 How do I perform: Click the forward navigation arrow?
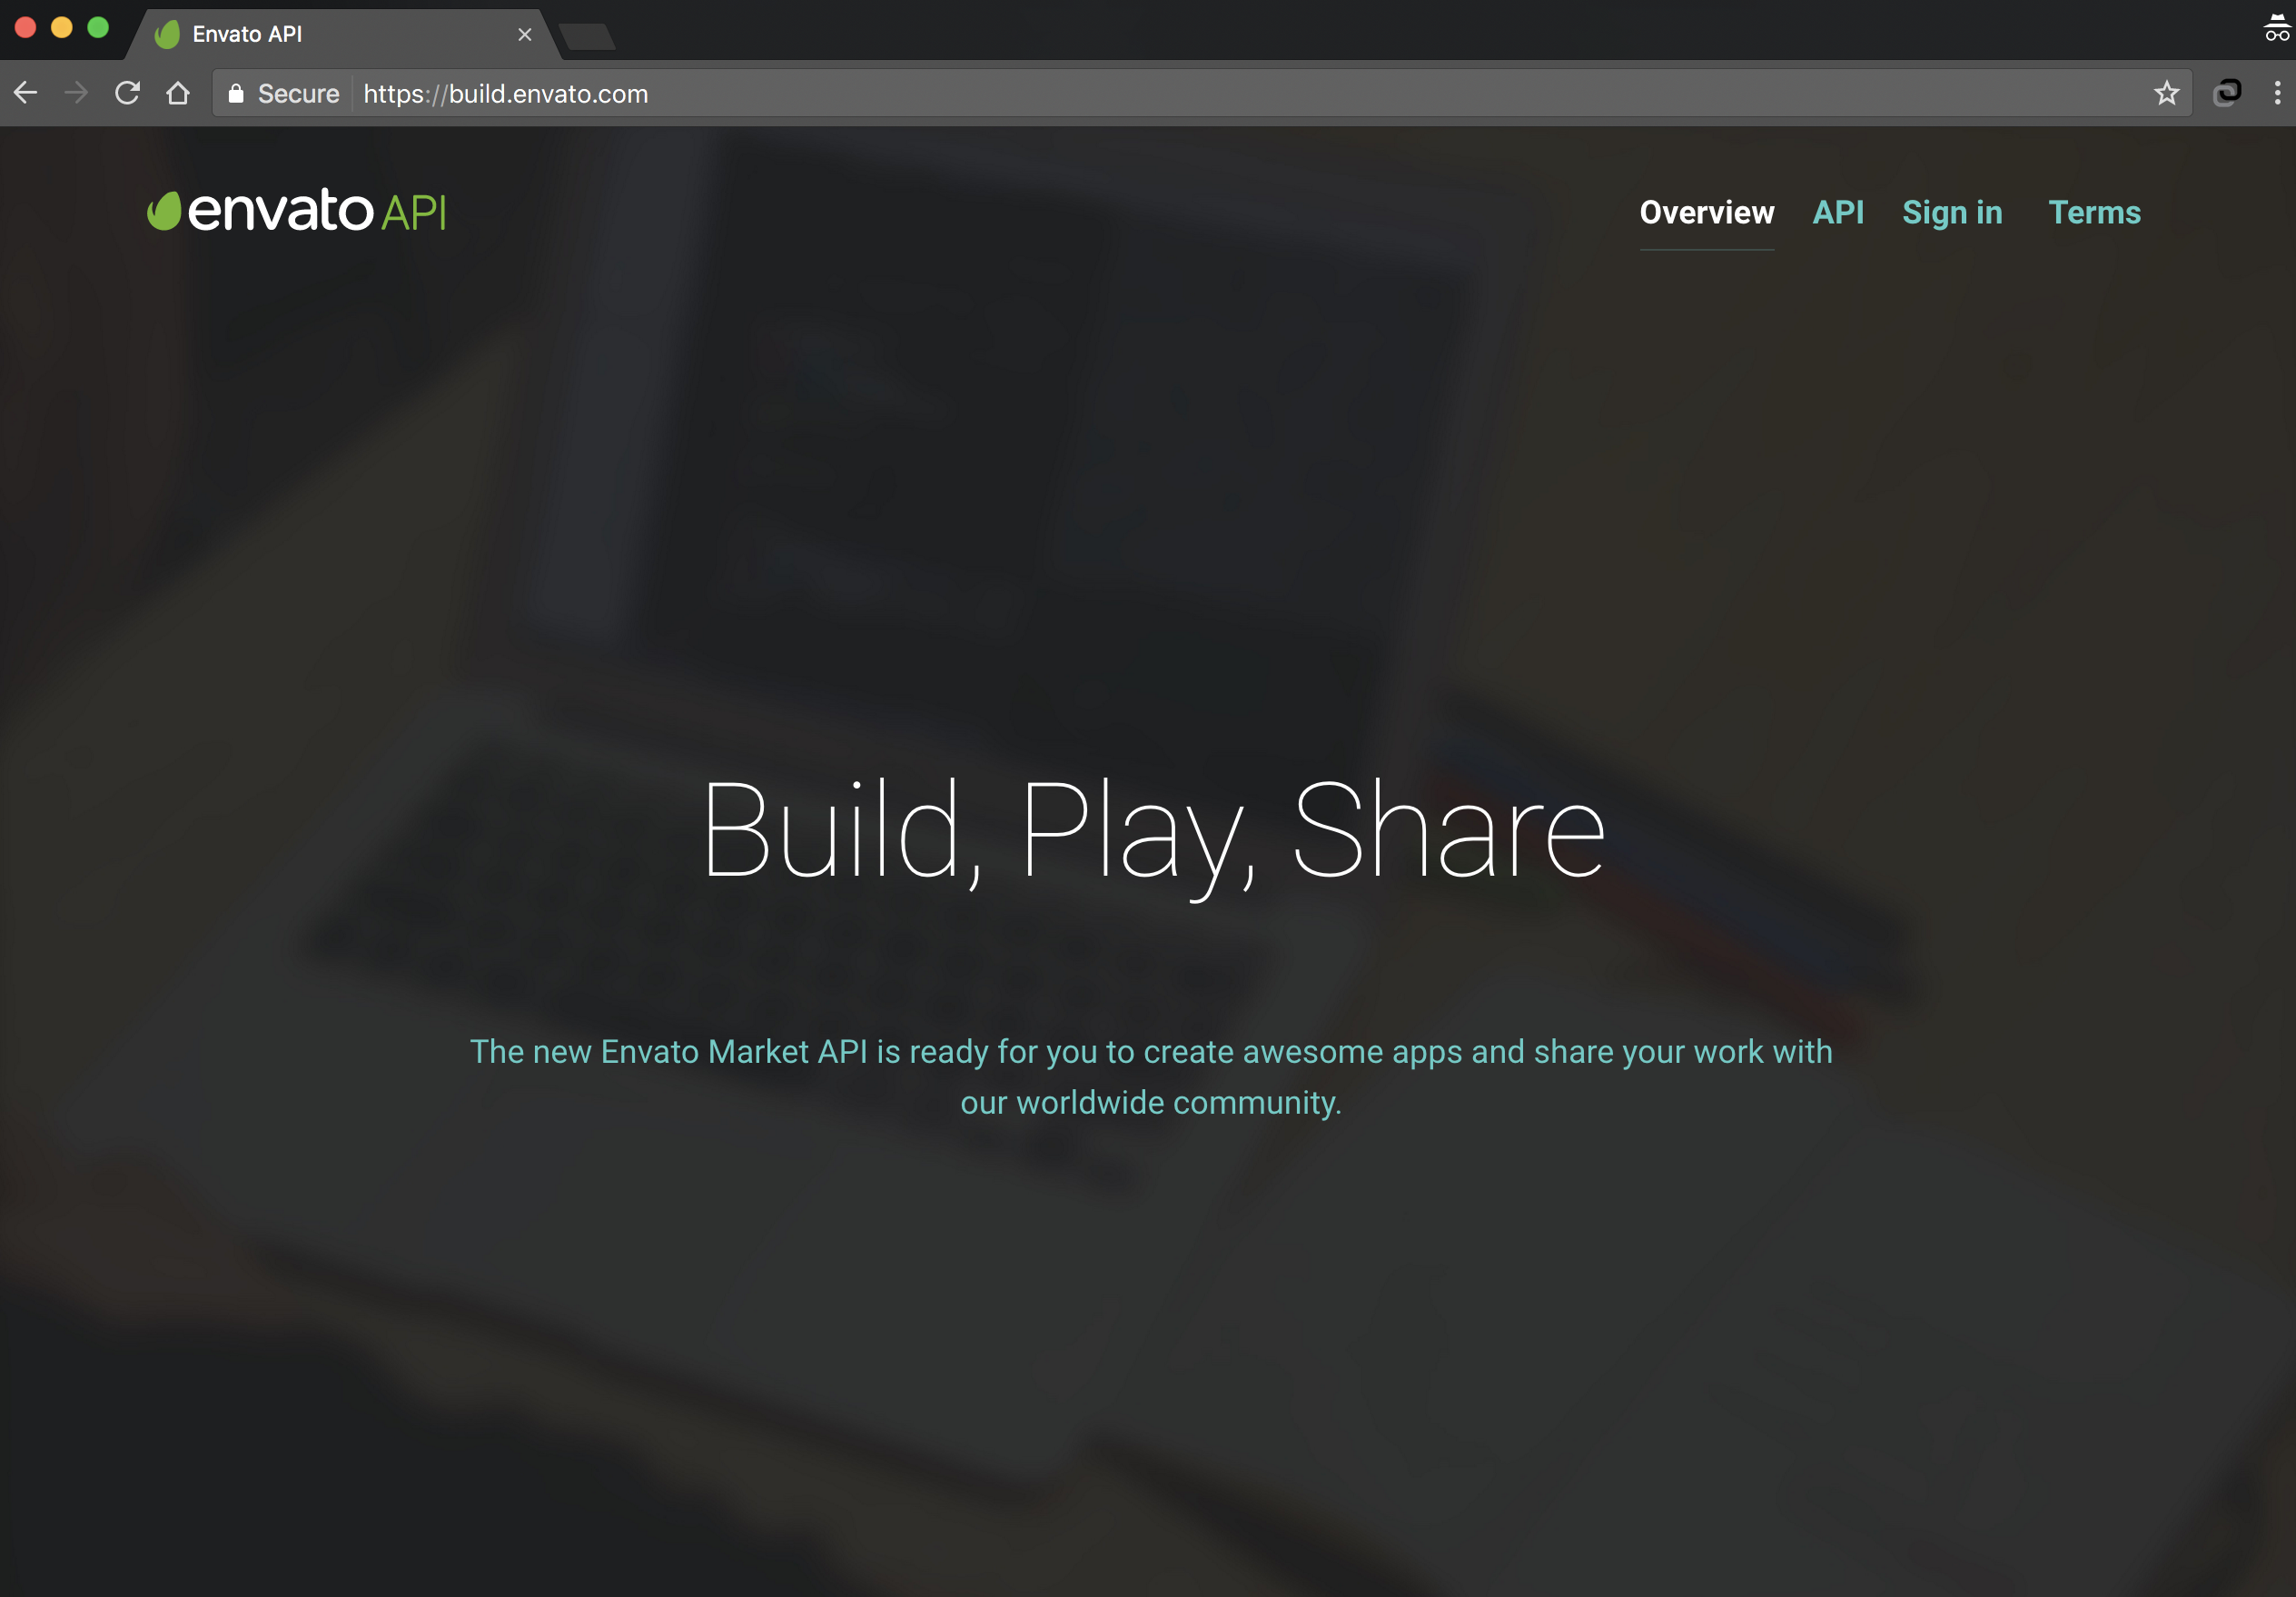(76, 93)
